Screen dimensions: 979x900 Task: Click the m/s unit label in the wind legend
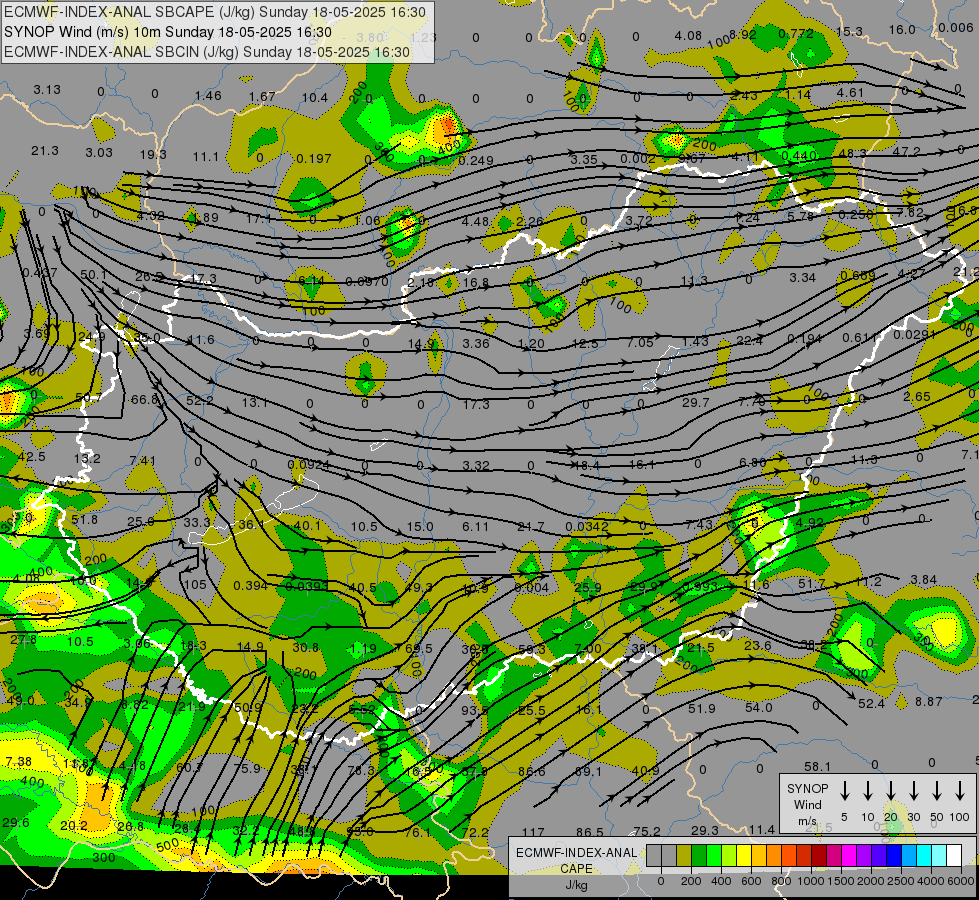coord(807,821)
